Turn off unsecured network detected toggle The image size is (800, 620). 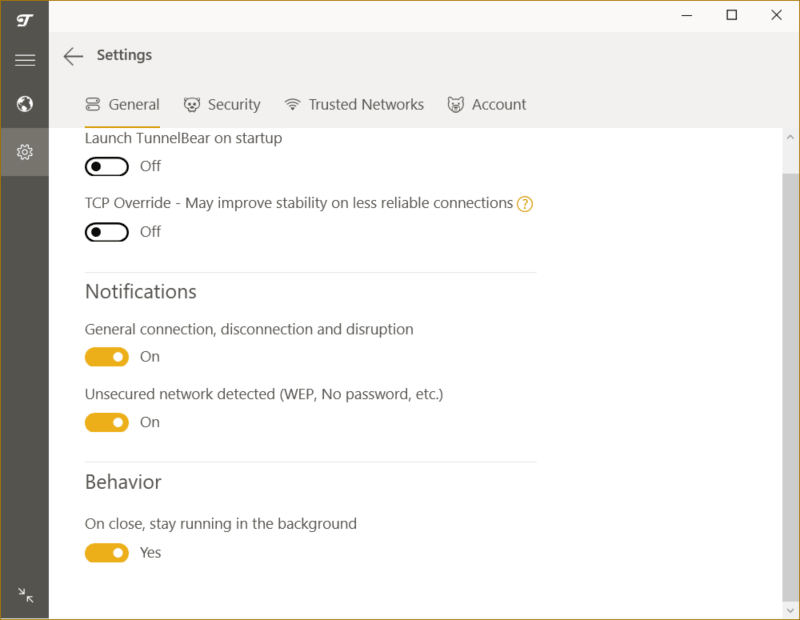(x=107, y=423)
